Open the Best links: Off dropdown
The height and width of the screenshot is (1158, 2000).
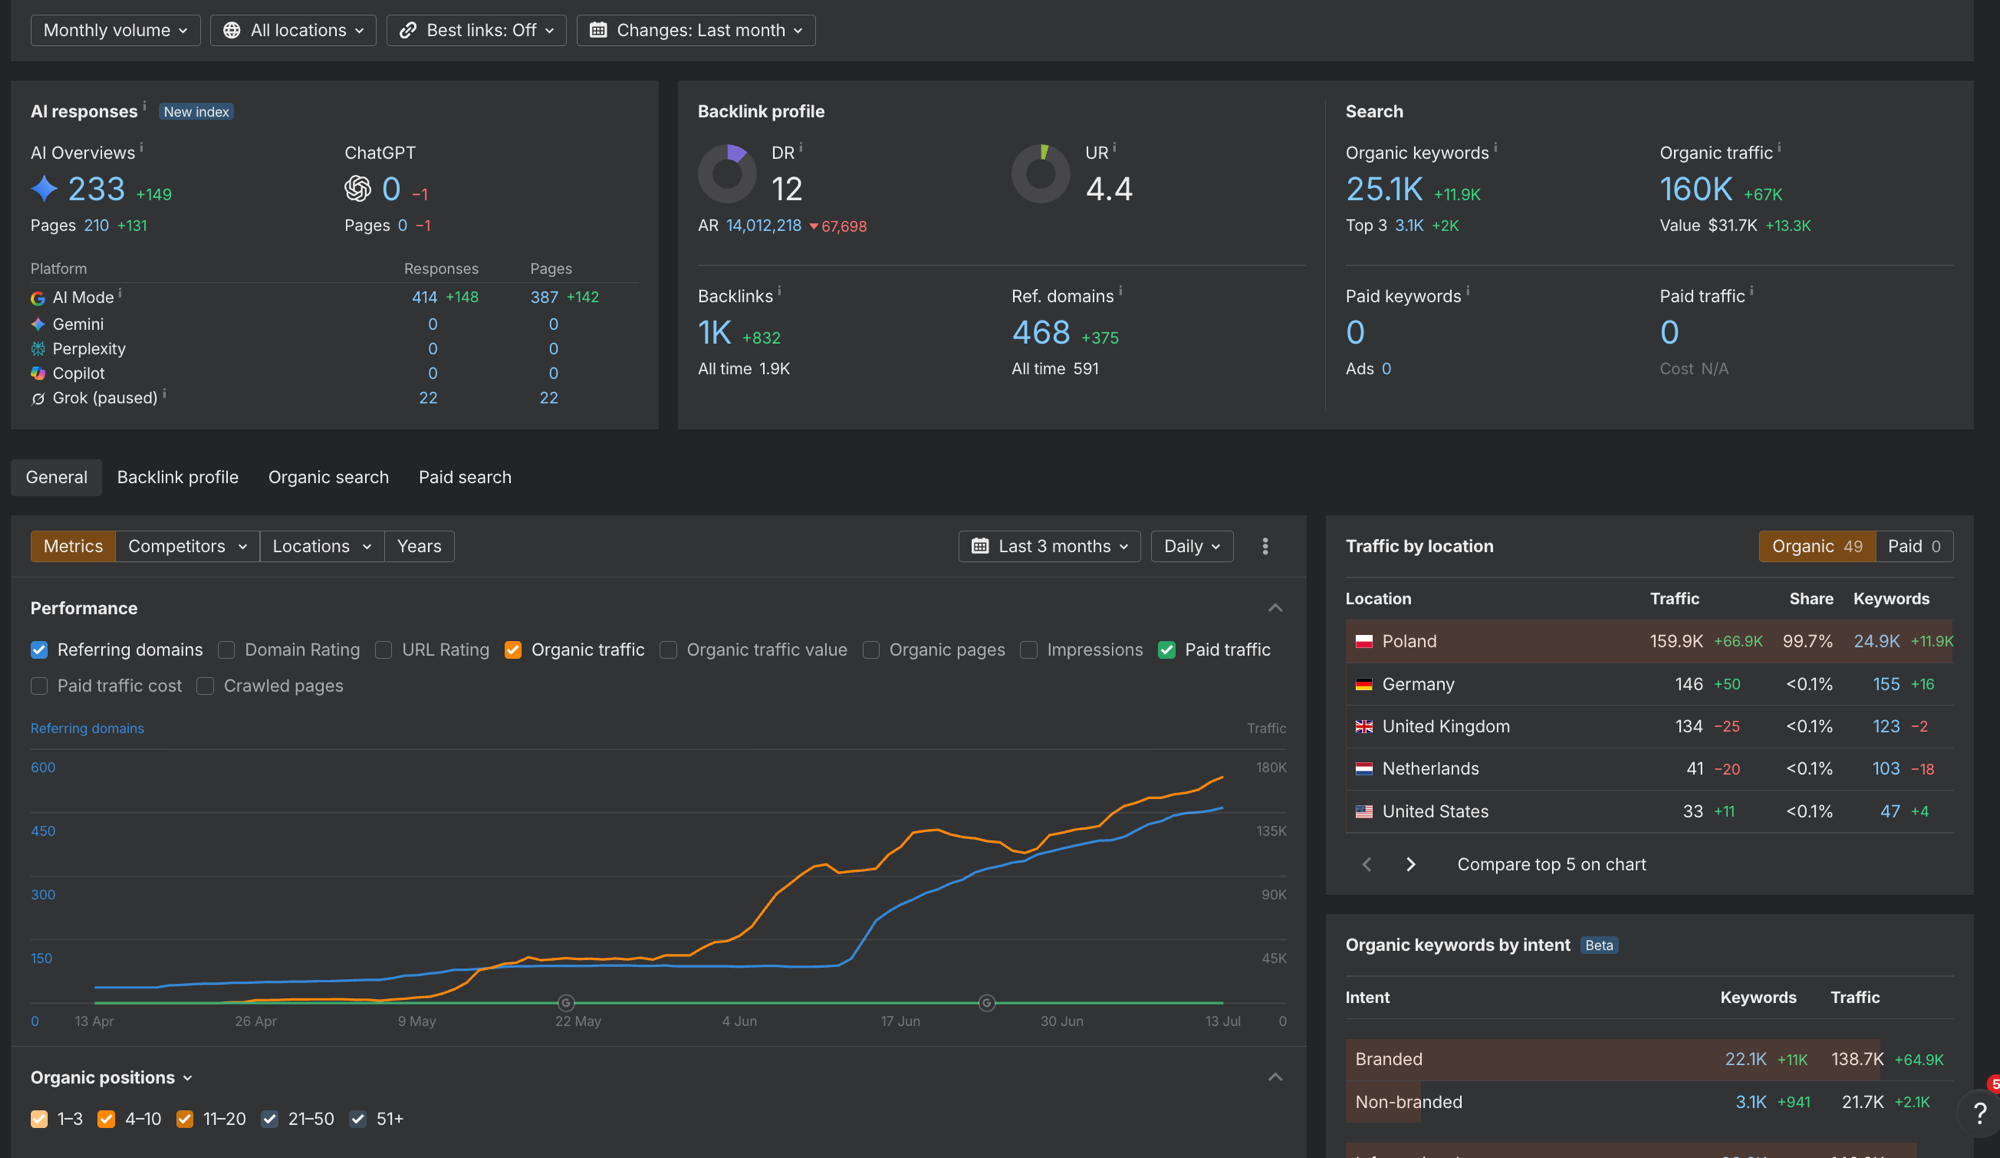click(476, 30)
